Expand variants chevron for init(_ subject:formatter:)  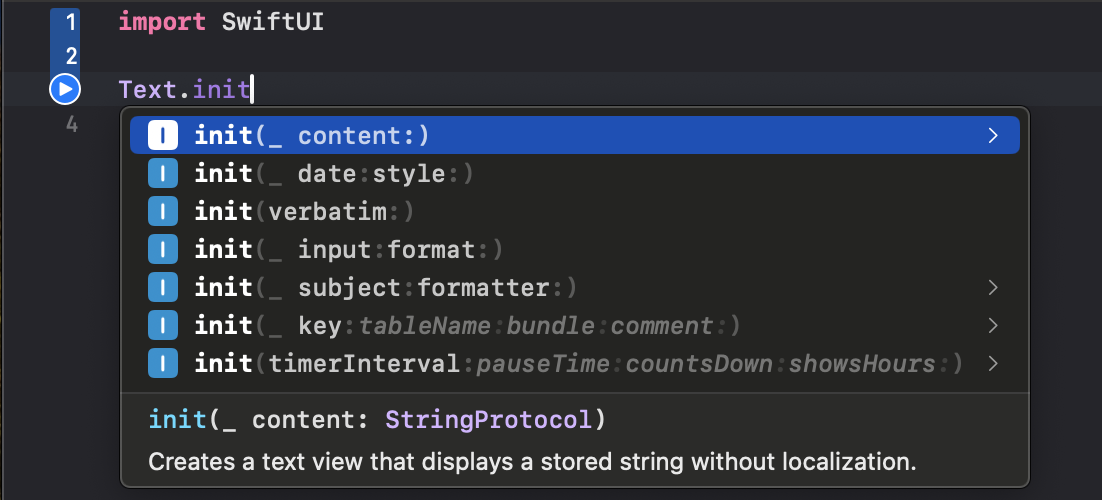coord(992,288)
